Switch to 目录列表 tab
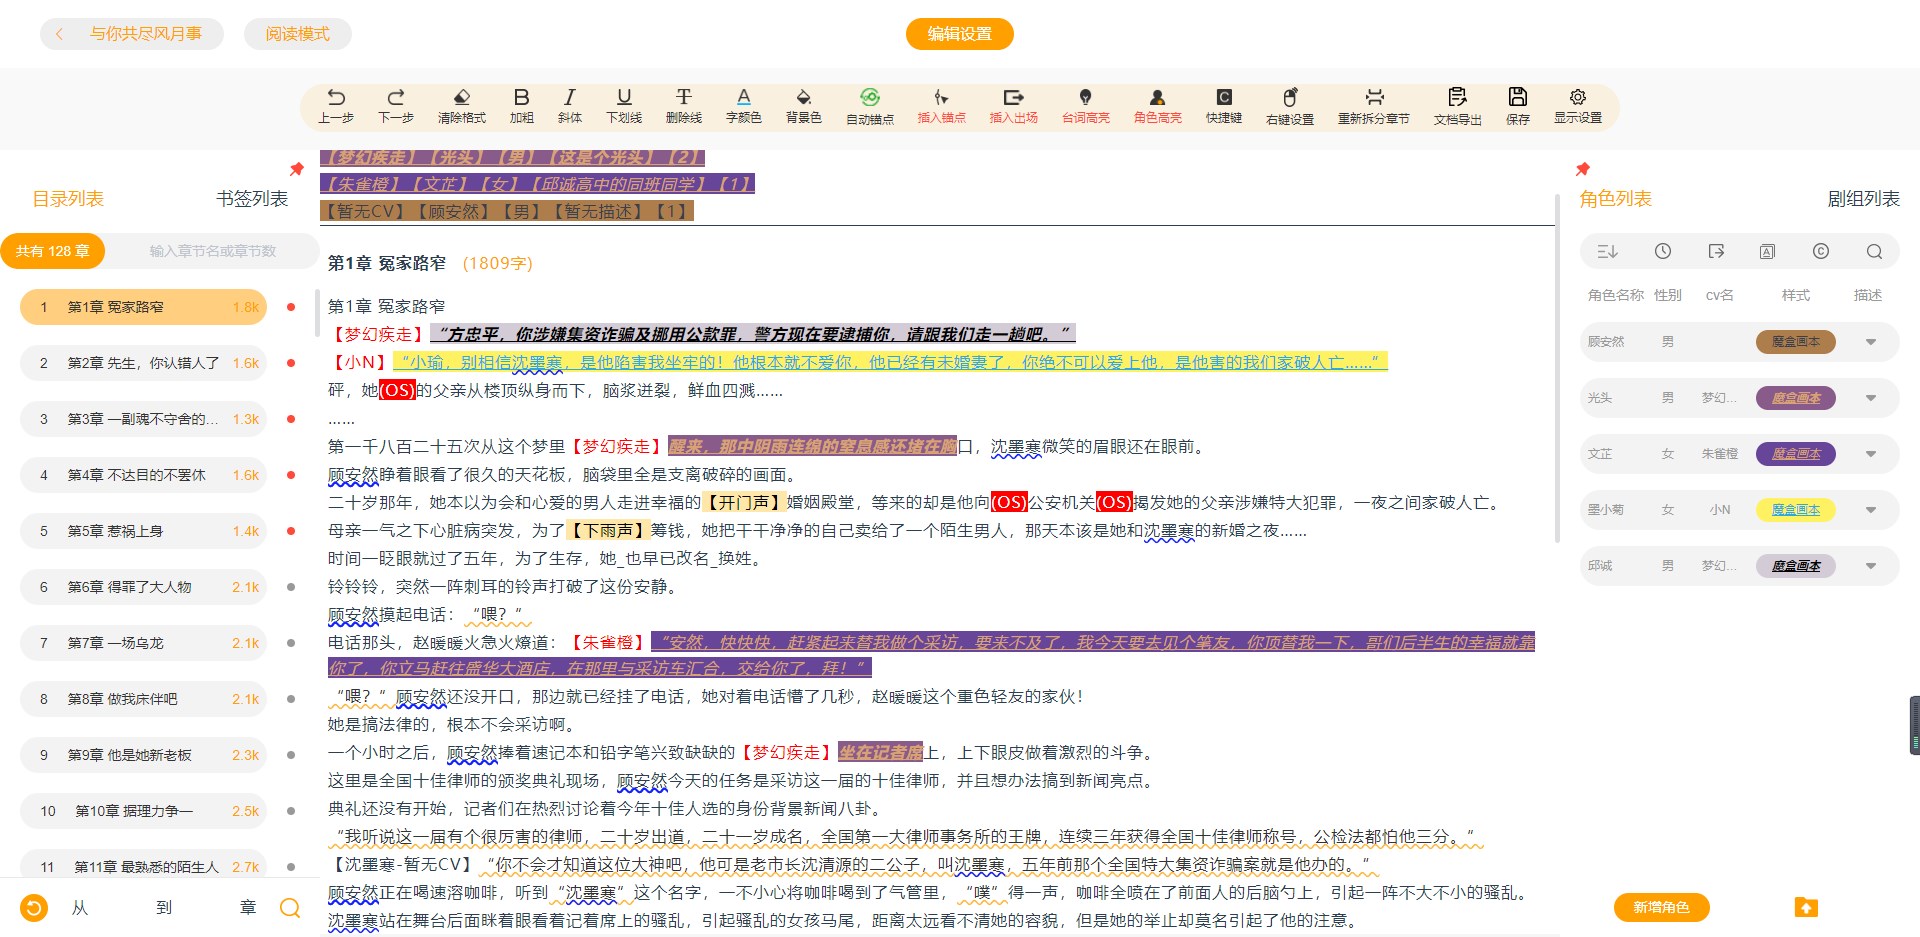Viewport: 1920px width, 937px height. 68,199
